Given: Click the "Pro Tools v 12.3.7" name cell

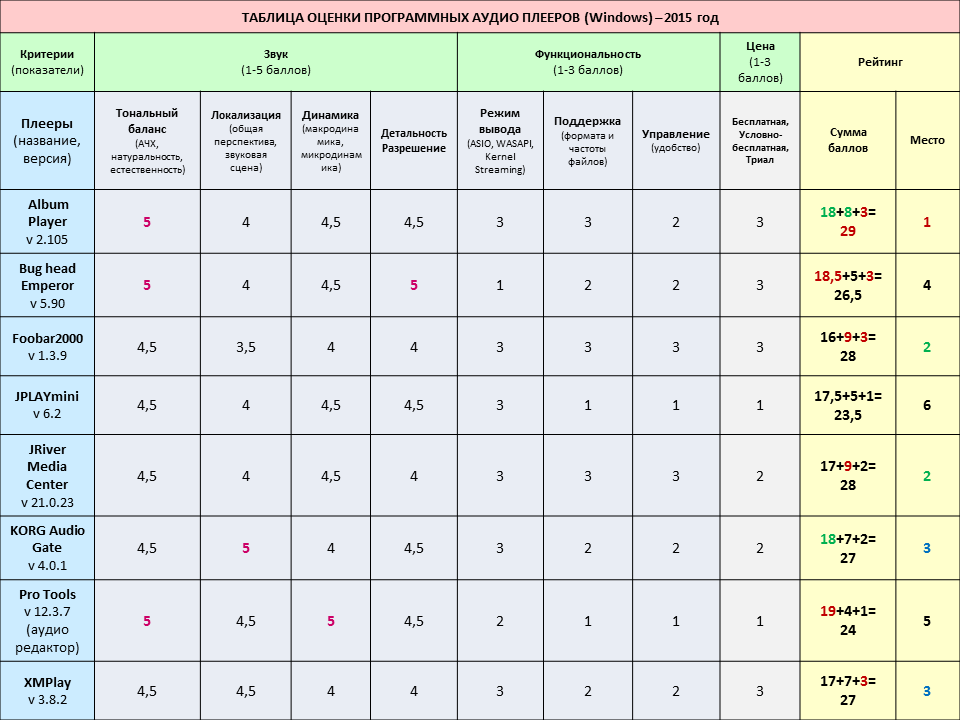Looking at the screenshot, I should click(x=47, y=621).
